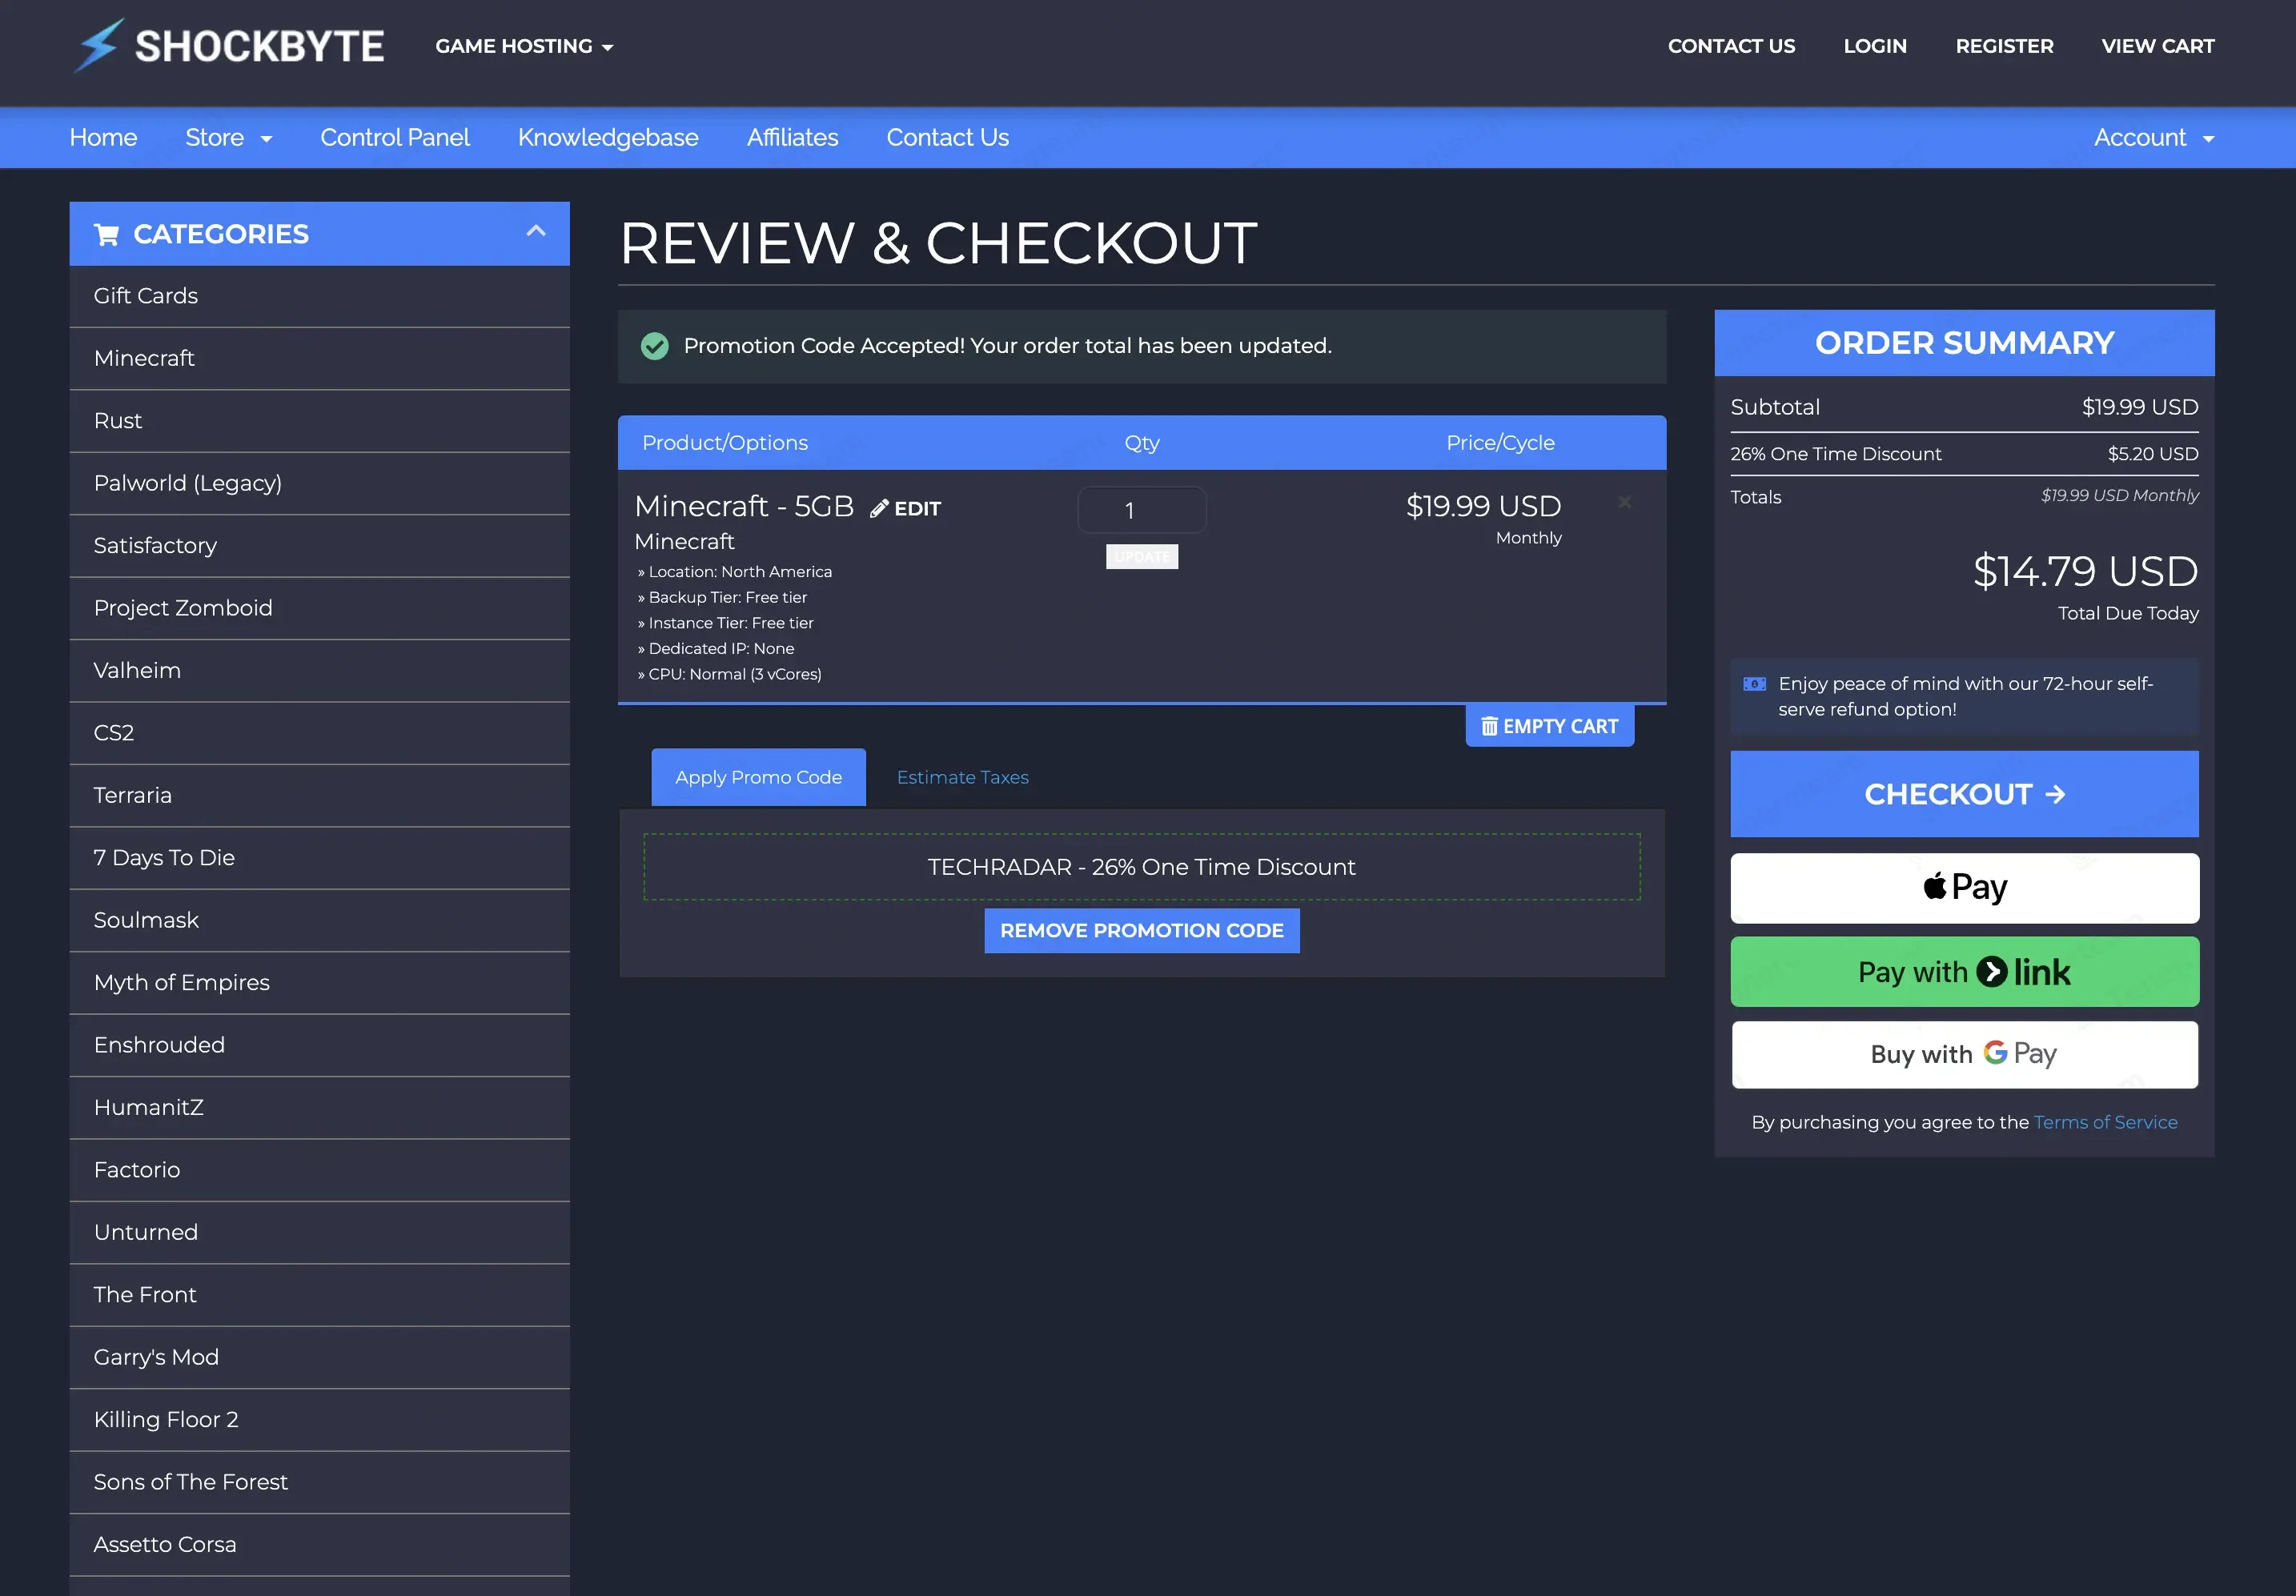This screenshot has width=2296, height=1596.
Task: Click Buy with Google Pay button
Action: [1964, 1054]
